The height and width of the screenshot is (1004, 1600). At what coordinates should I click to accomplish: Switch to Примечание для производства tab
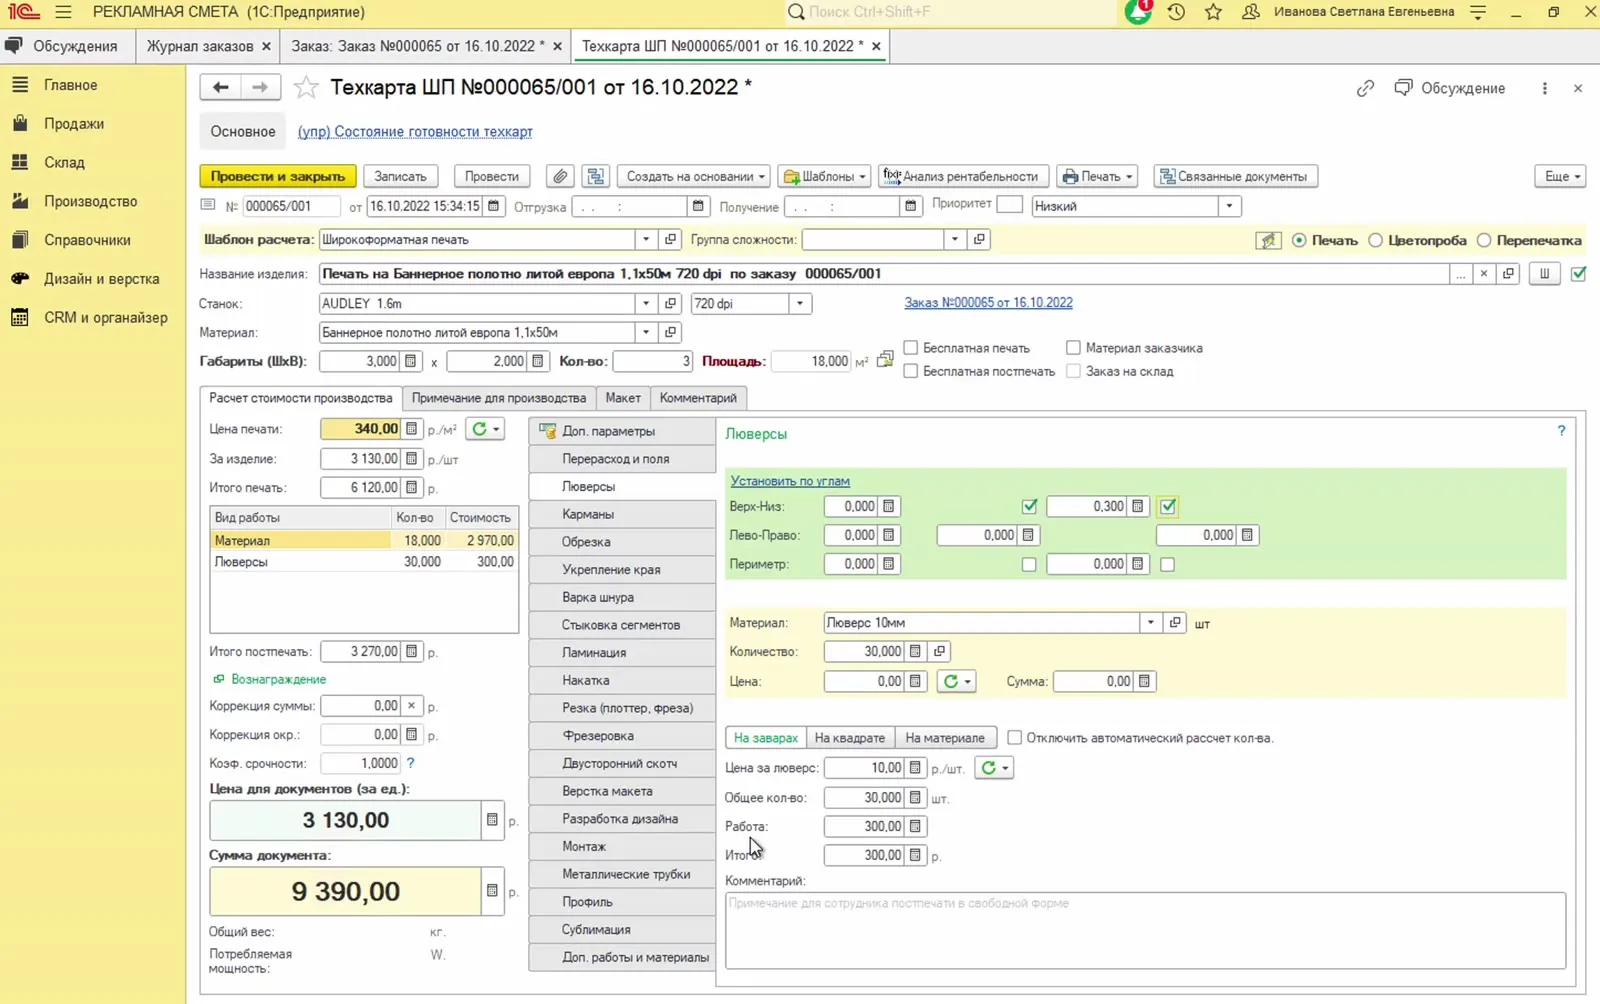coord(499,398)
